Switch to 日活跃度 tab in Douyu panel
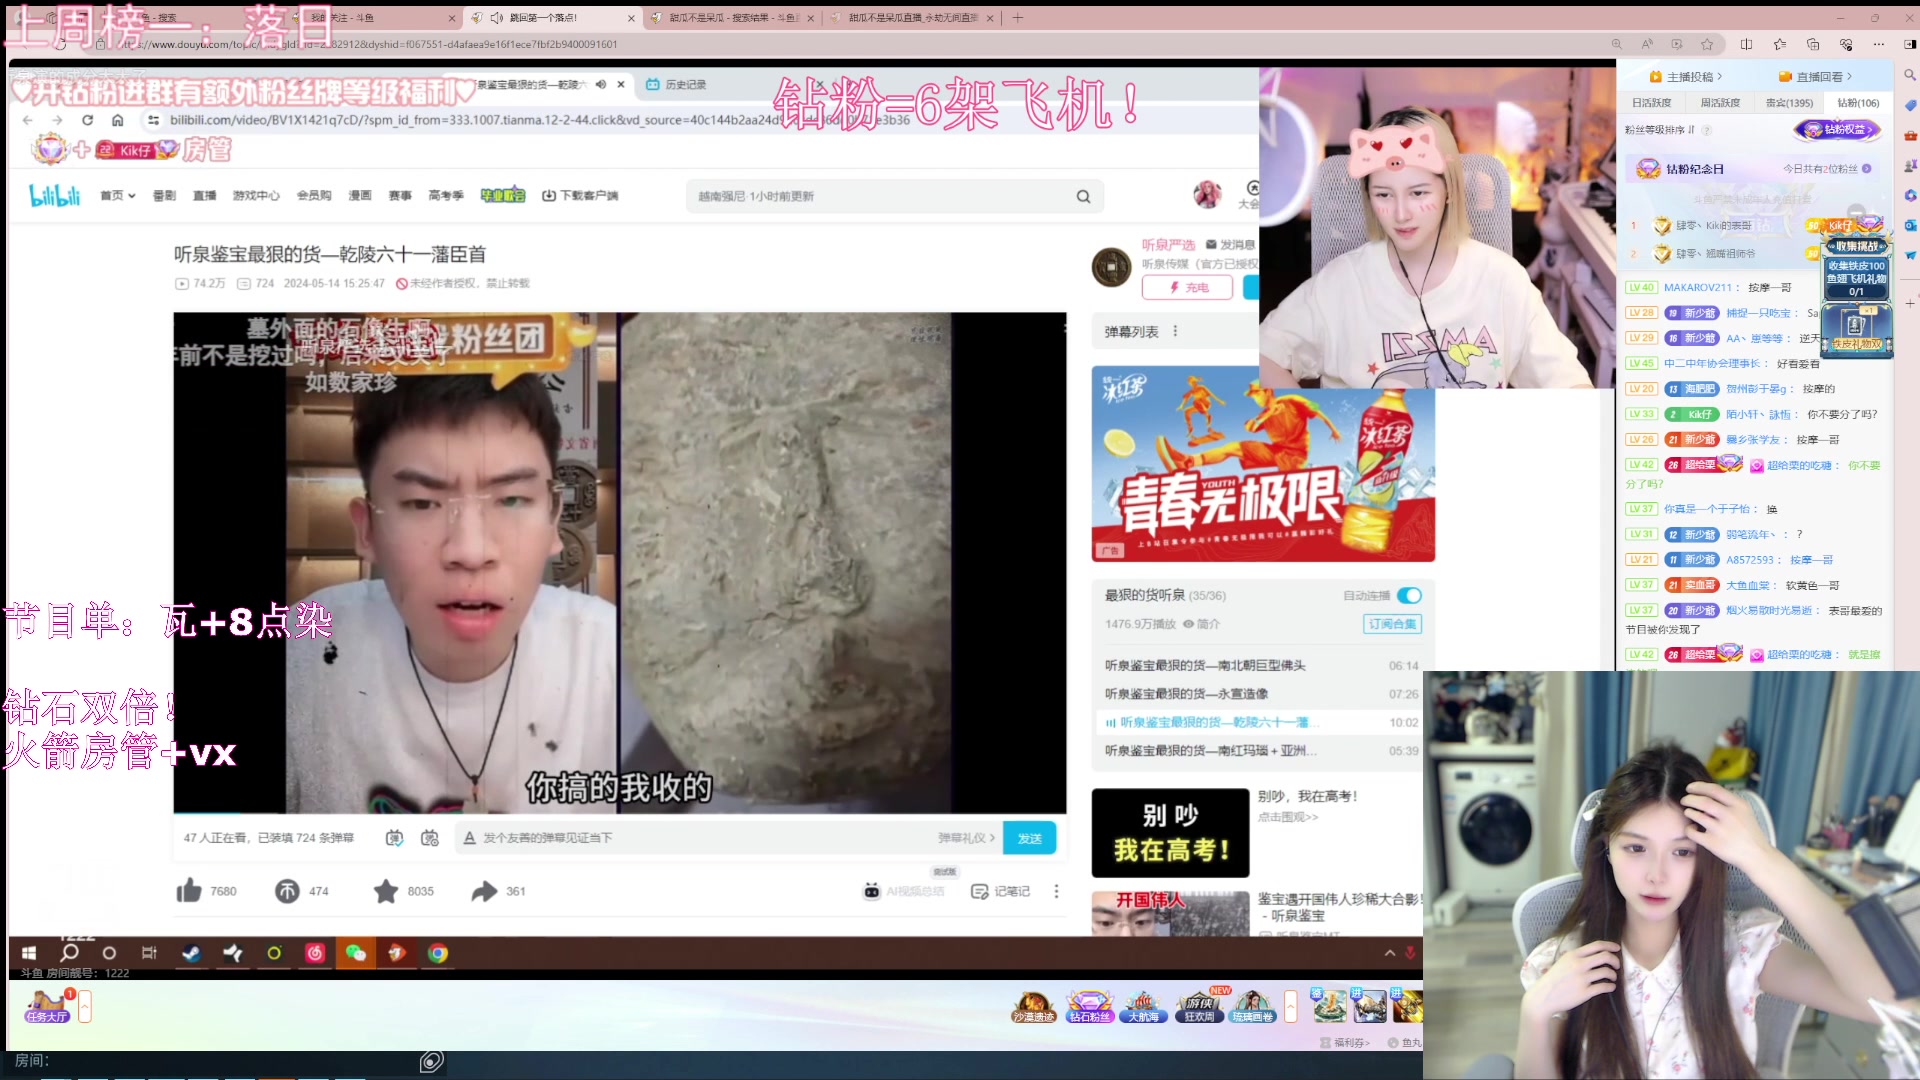This screenshot has width=1920, height=1080. point(1651,103)
